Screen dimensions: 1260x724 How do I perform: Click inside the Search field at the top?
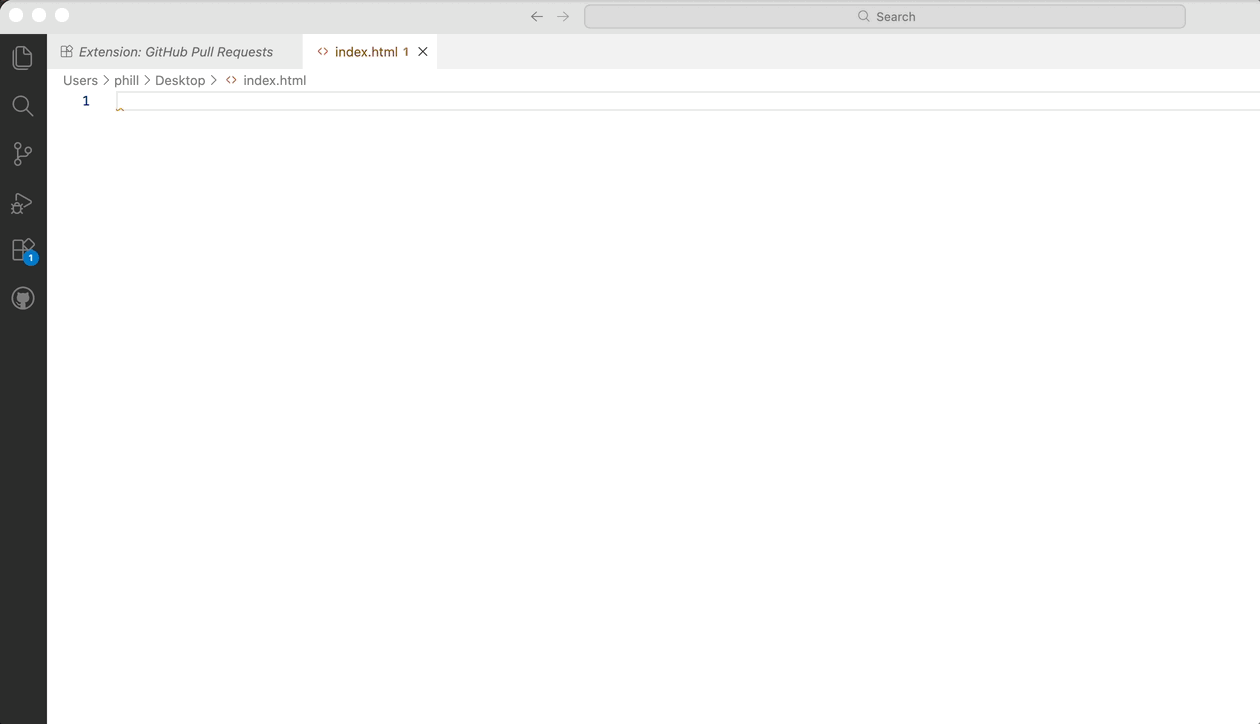886,16
